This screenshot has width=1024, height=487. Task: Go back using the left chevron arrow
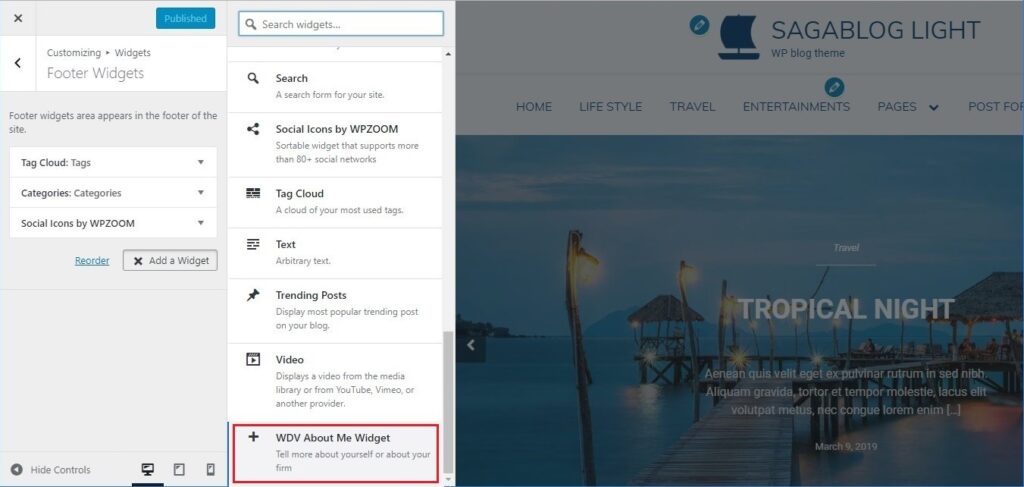(18, 63)
